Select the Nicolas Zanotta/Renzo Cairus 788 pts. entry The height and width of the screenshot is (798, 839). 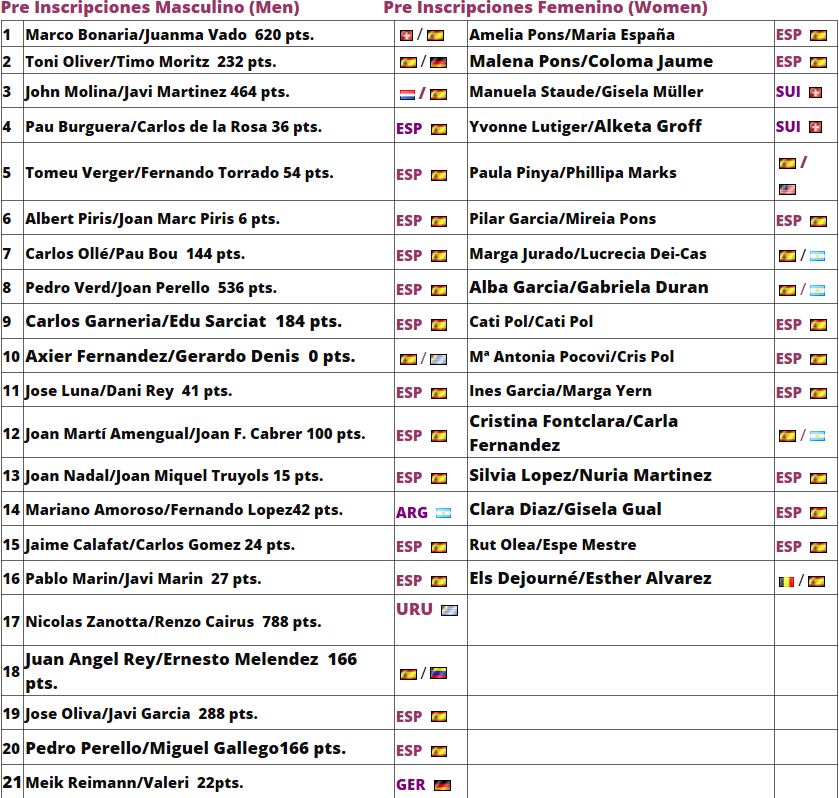click(x=173, y=622)
